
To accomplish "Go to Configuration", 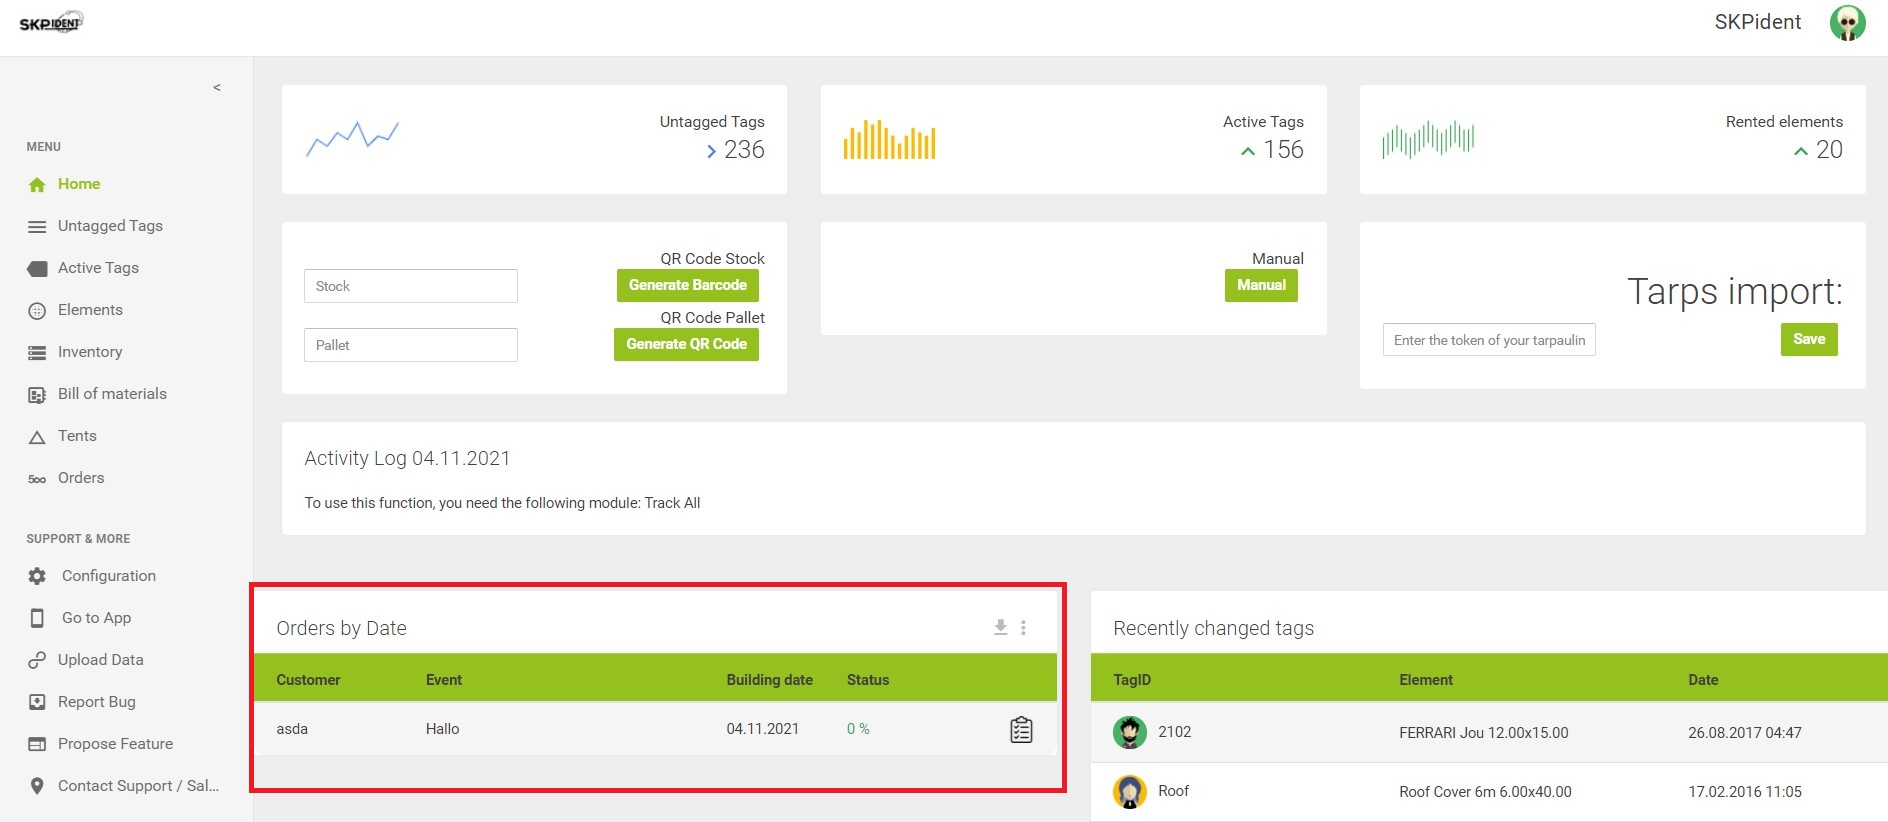I will [109, 576].
